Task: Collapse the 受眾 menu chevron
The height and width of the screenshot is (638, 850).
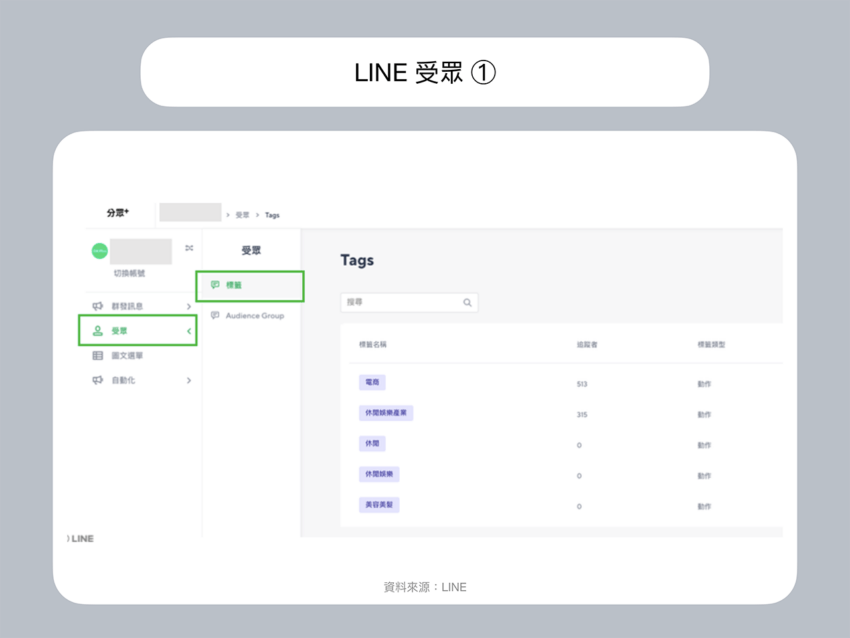Action: [189, 331]
